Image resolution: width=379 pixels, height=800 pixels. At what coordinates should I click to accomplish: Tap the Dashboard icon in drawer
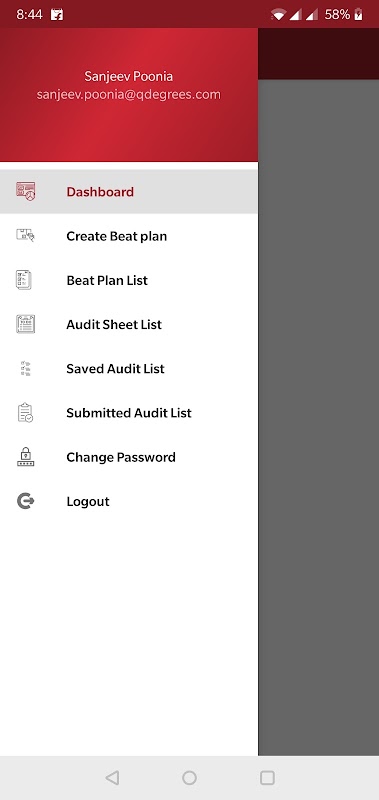pyautogui.click(x=26, y=191)
